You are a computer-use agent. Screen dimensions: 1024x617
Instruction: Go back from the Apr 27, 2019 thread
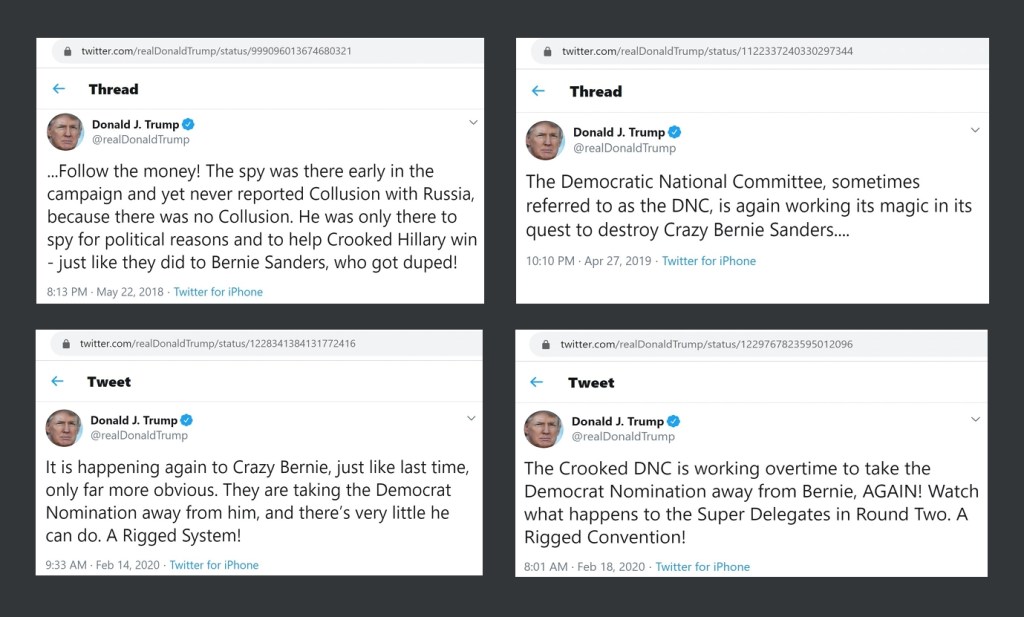[538, 91]
